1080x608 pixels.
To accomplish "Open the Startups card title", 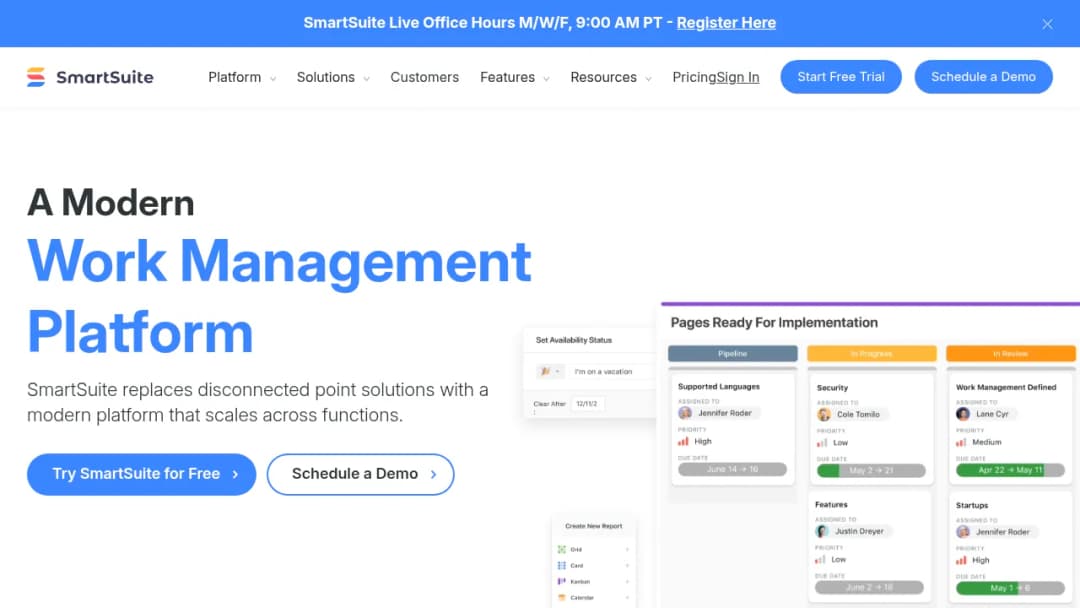I will tap(972, 505).
